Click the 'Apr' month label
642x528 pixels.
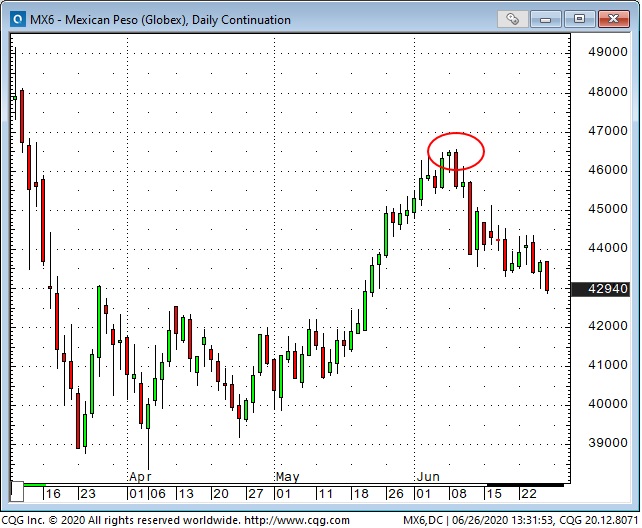coord(140,477)
